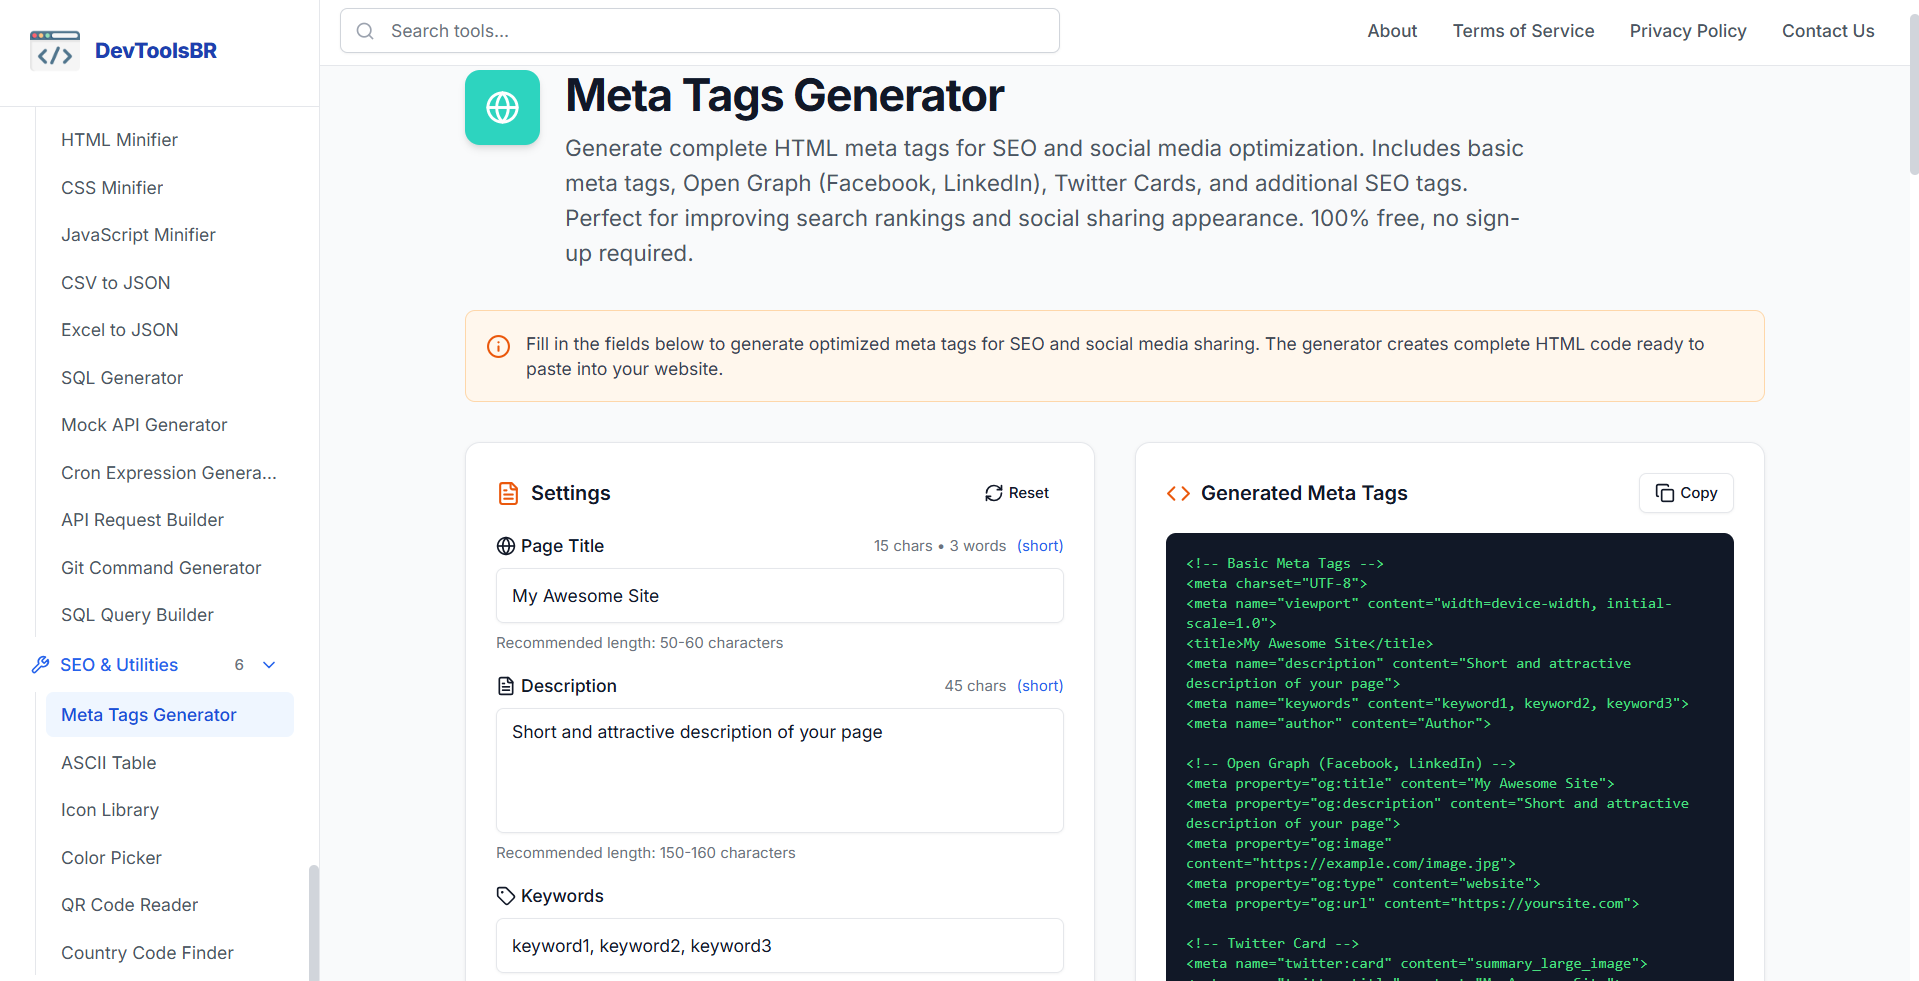Collapse the SEO & Utilities section
Image resolution: width=1919 pixels, height=981 pixels.
pos(267,664)
